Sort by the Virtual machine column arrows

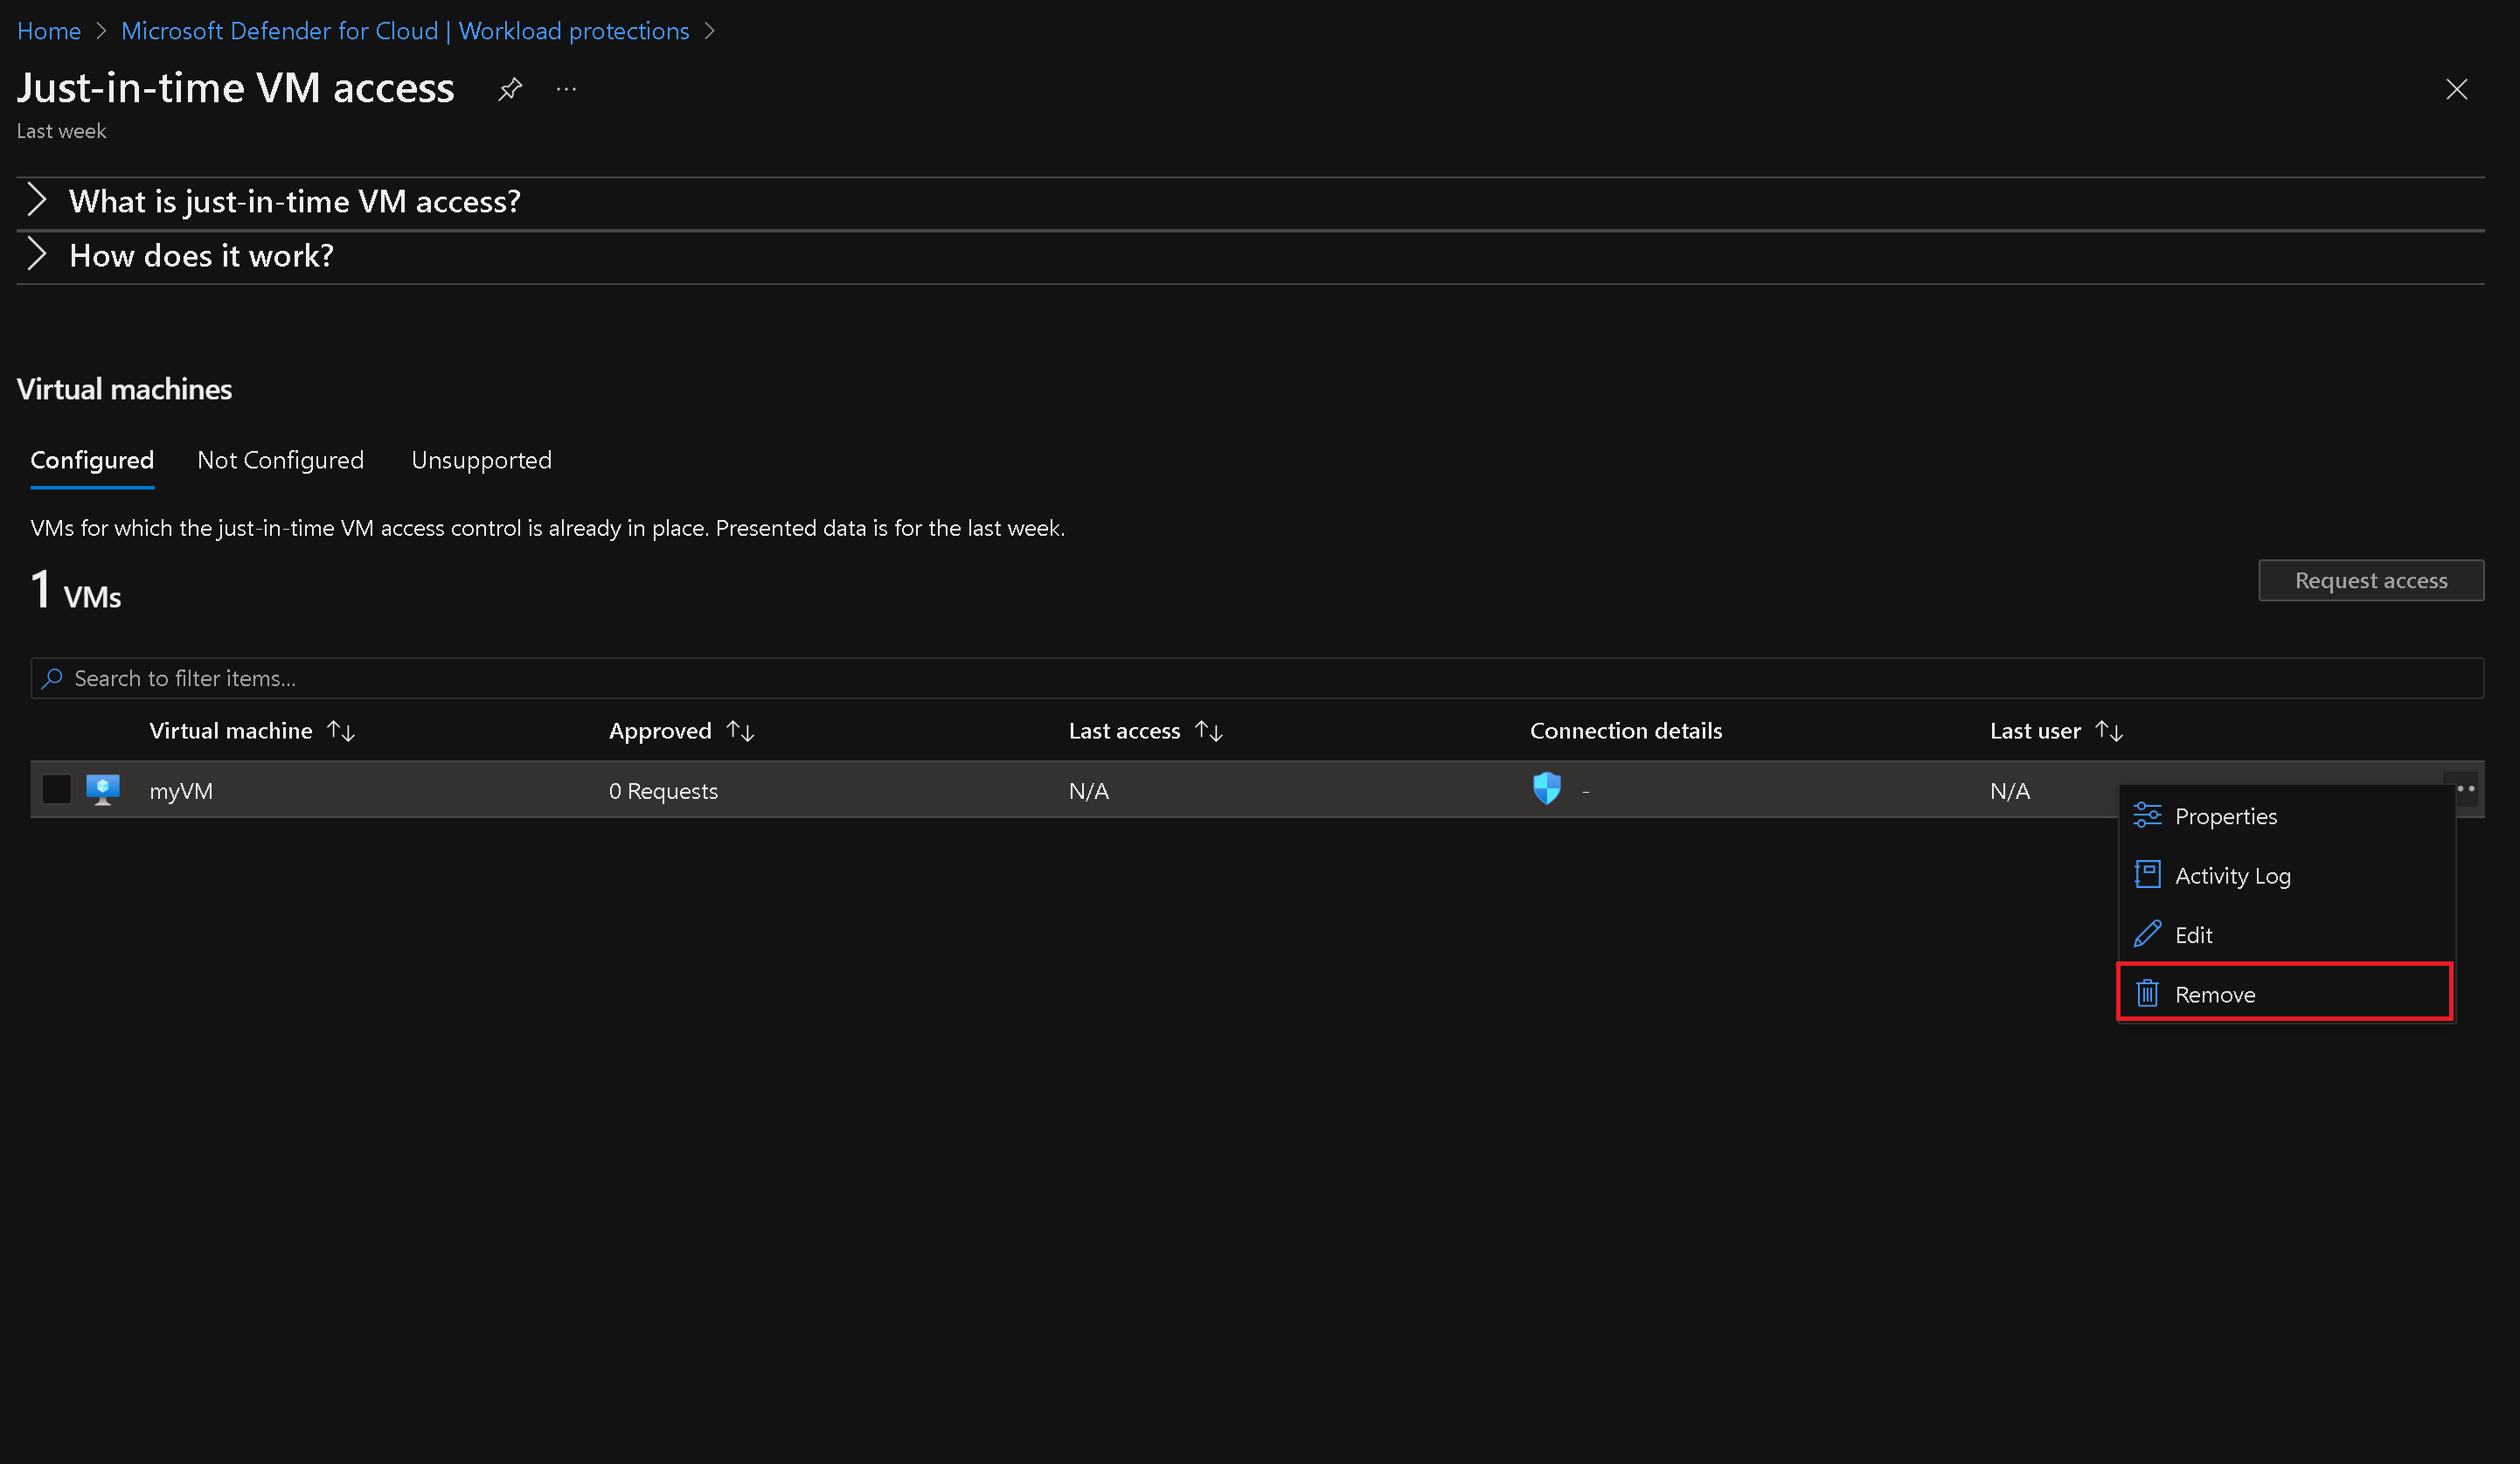tap(341, 731)
